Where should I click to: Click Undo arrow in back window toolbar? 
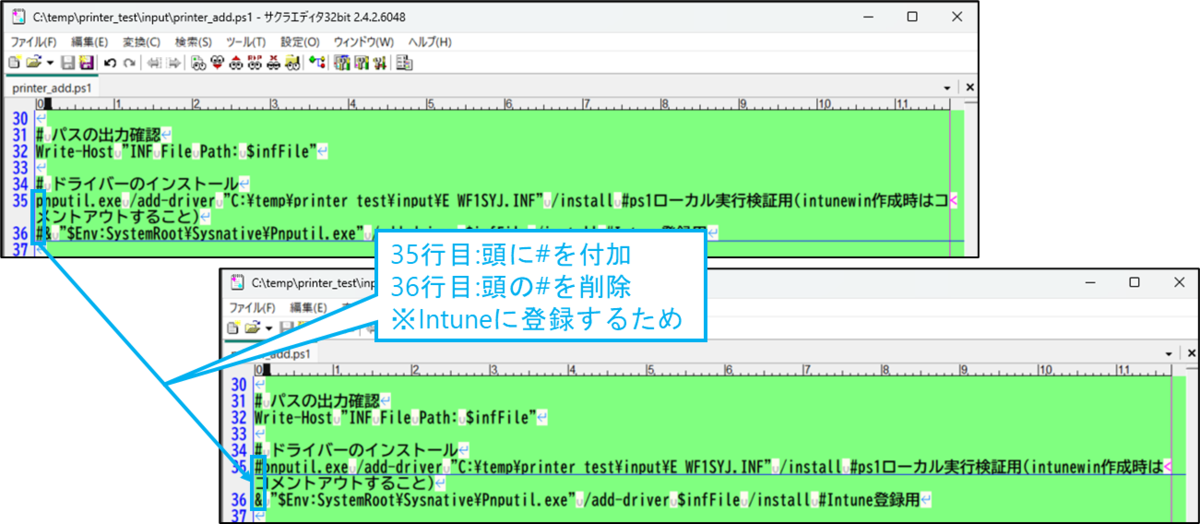tap(110, 63)
